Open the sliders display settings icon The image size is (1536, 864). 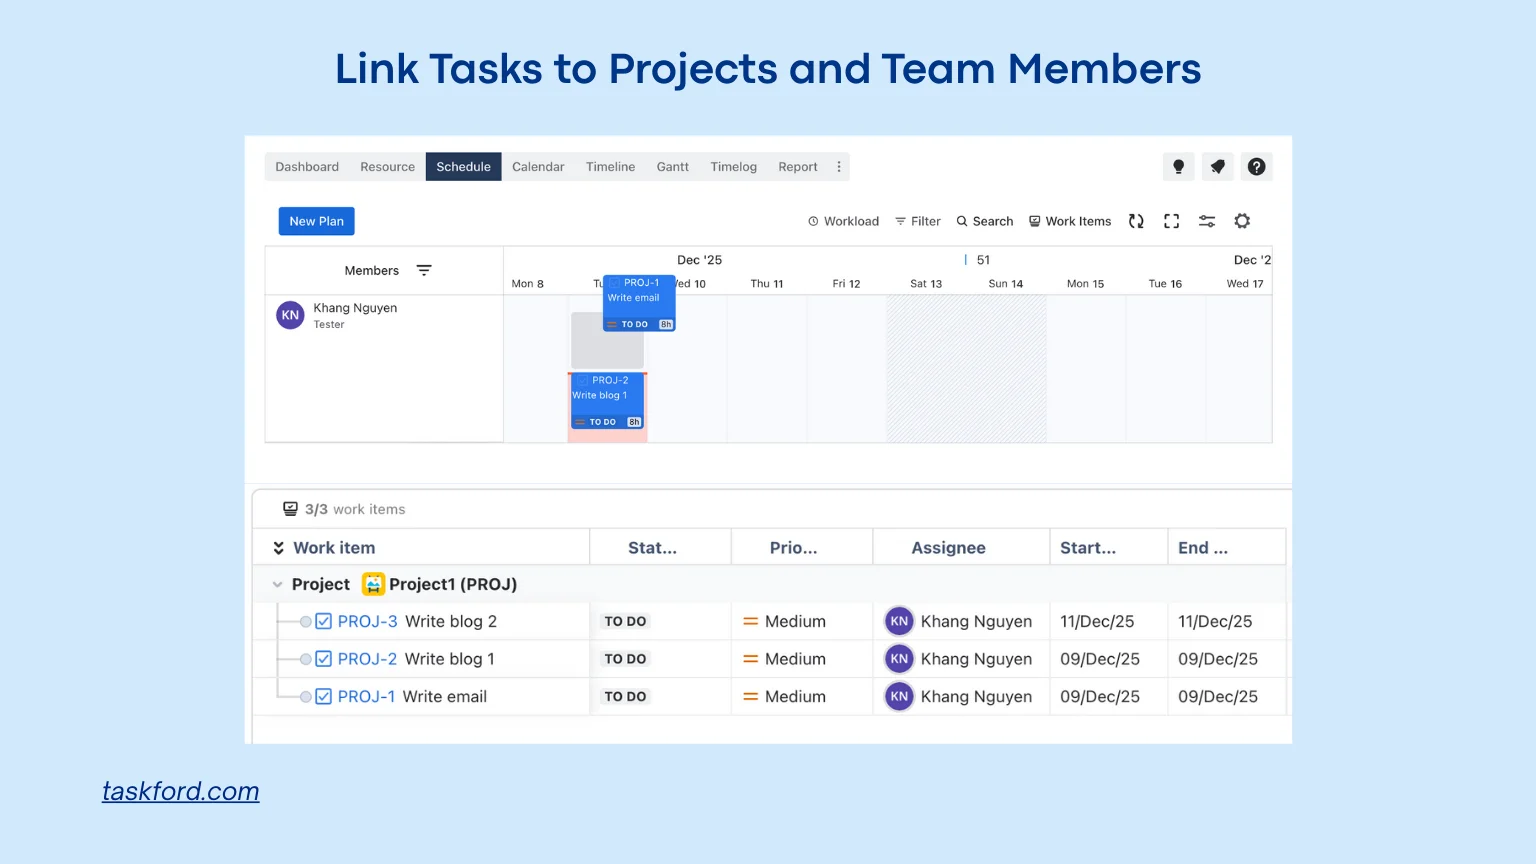click(1207, 221)
